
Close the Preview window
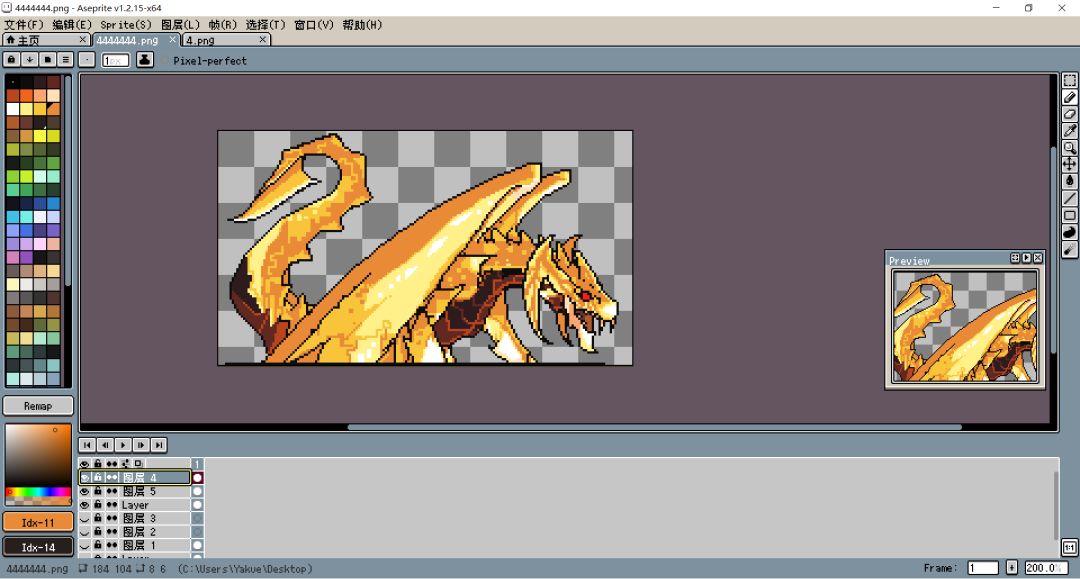point(1038,258)
